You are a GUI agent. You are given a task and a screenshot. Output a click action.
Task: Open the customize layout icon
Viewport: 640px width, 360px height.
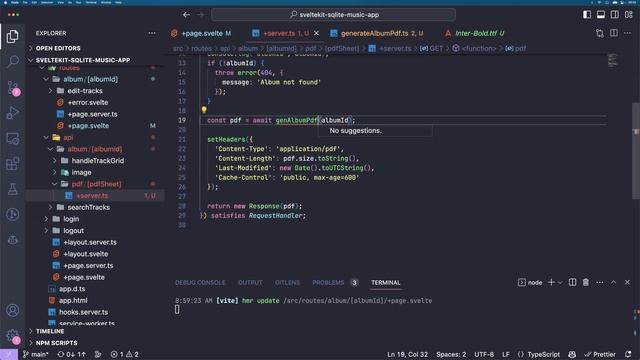click(x=629, y=15)
